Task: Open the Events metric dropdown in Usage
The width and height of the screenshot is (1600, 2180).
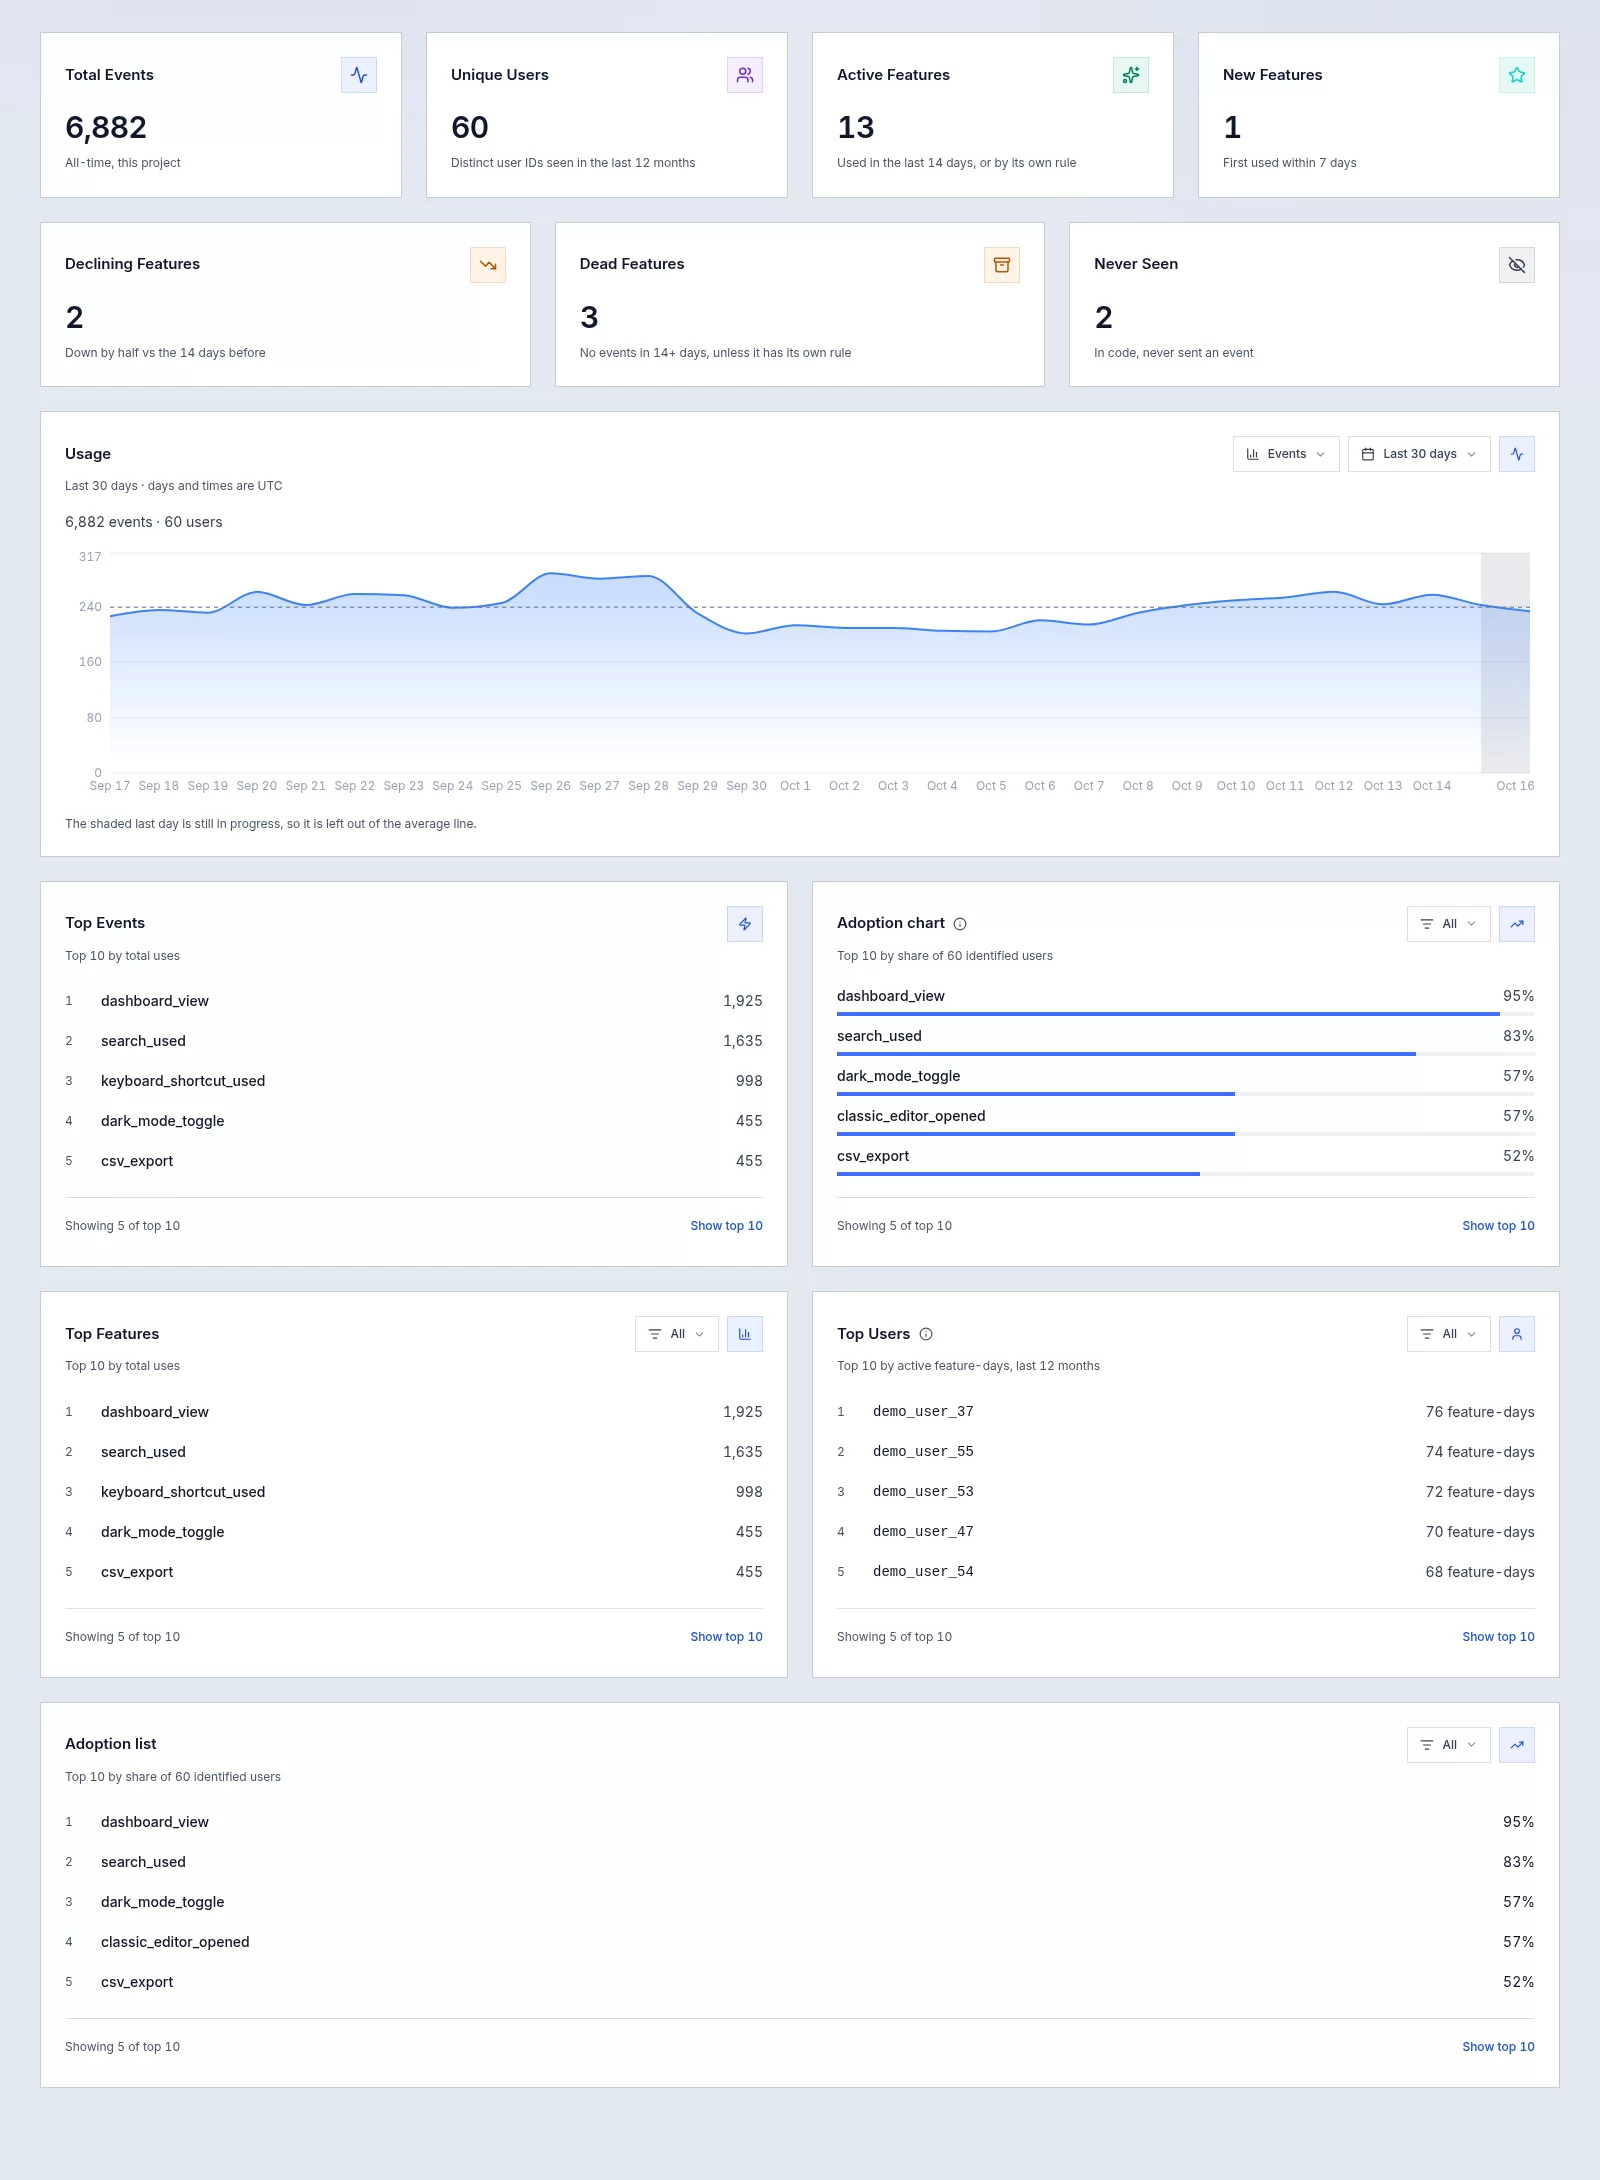Action: coord(1286,454)
